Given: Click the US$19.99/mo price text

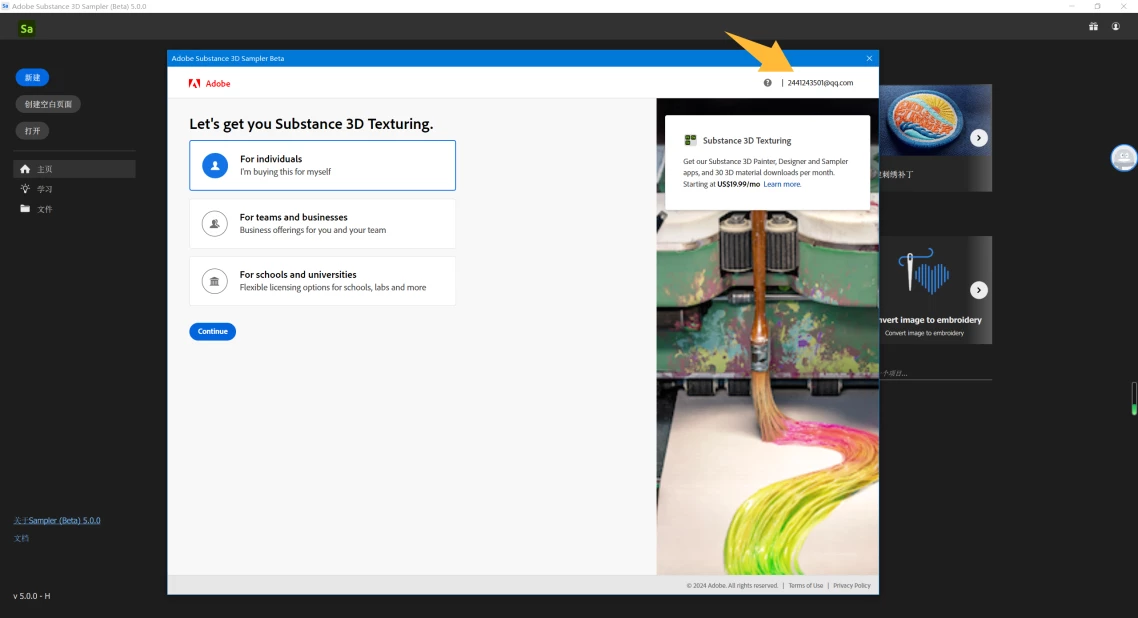Looking at the screenshot, I should (738, 184).
